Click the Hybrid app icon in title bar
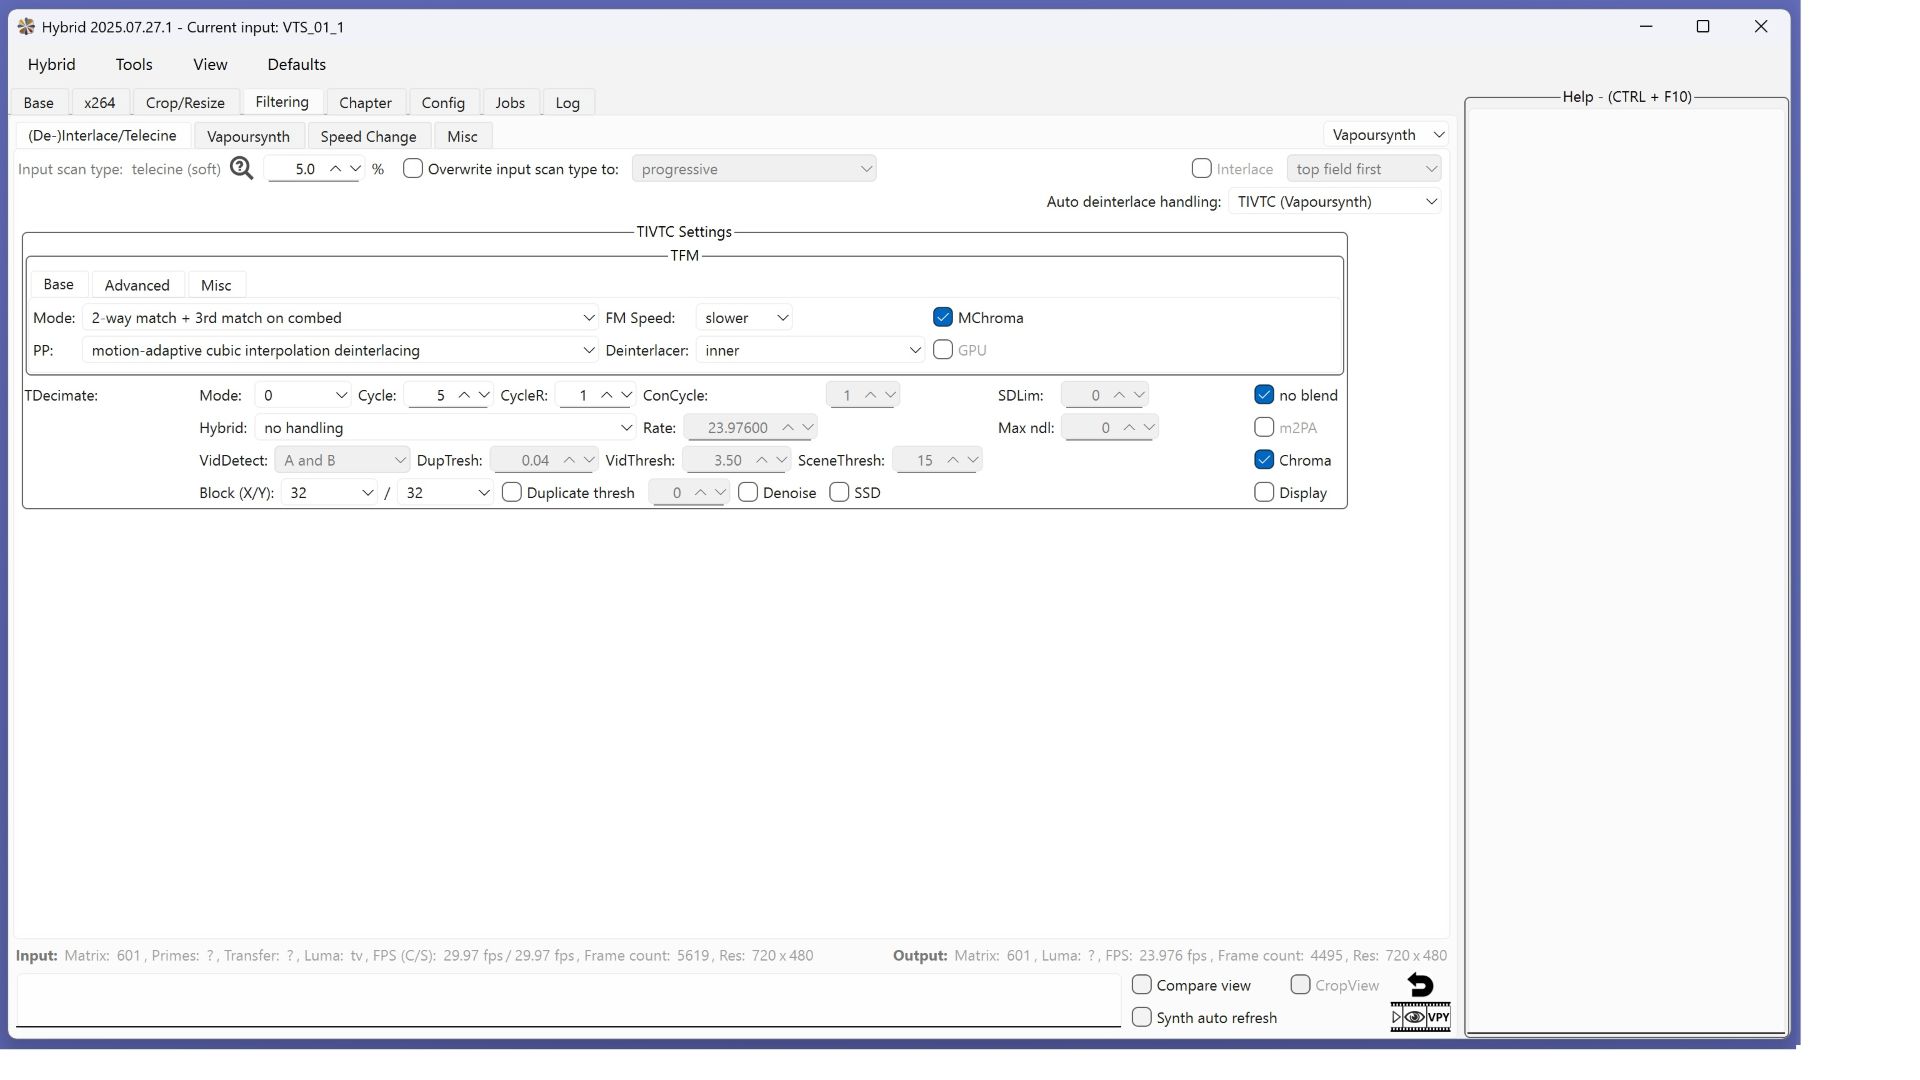The image size is (1920, 1080). pyautogui.click(x=26, y=27)
